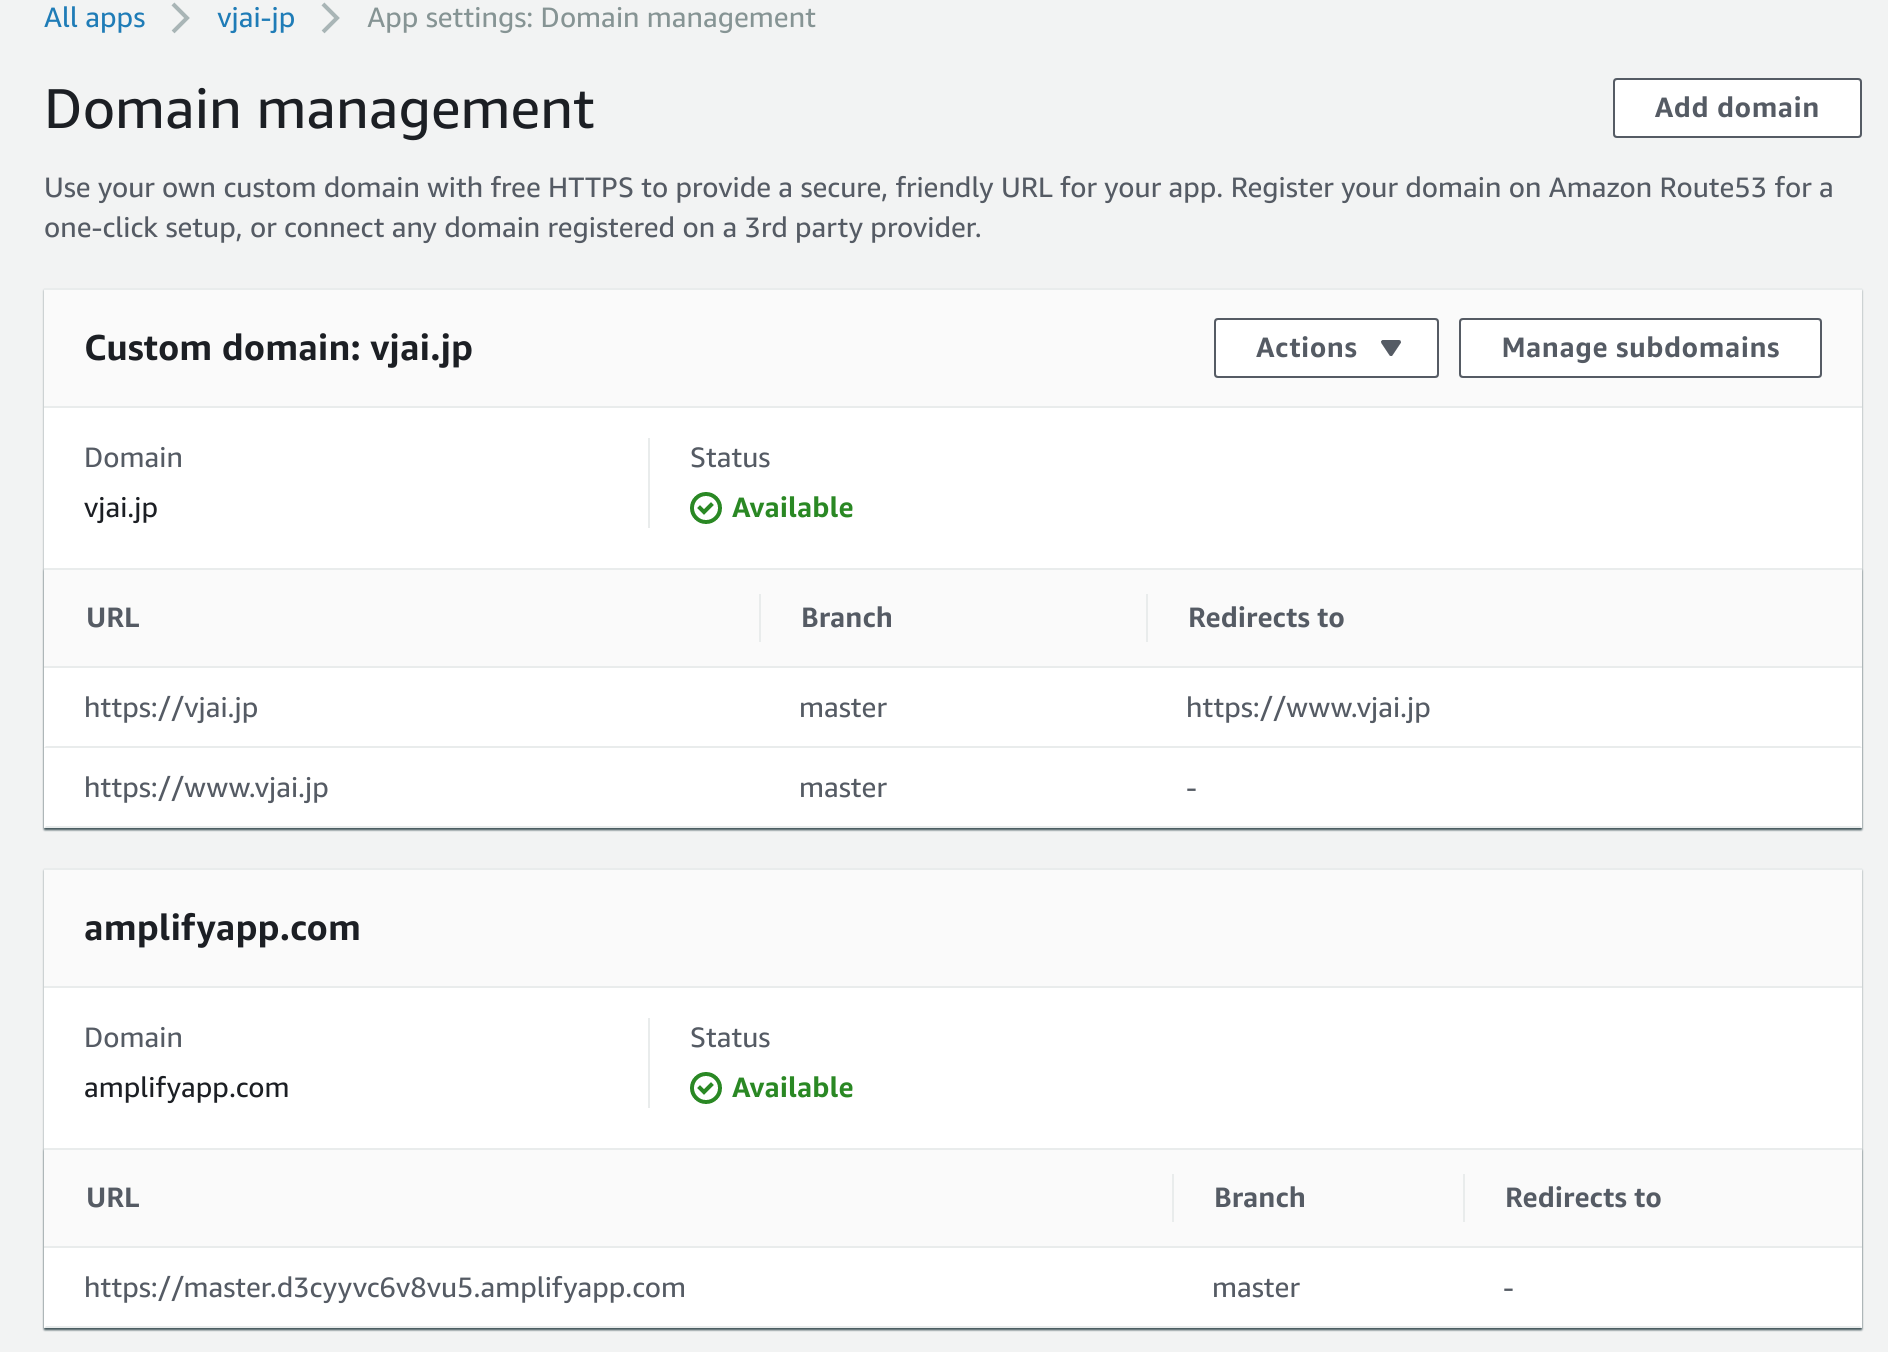Click master.d3cyyvc6v8vu5.amplifyapp.com URL

[x=385, y=1288]
